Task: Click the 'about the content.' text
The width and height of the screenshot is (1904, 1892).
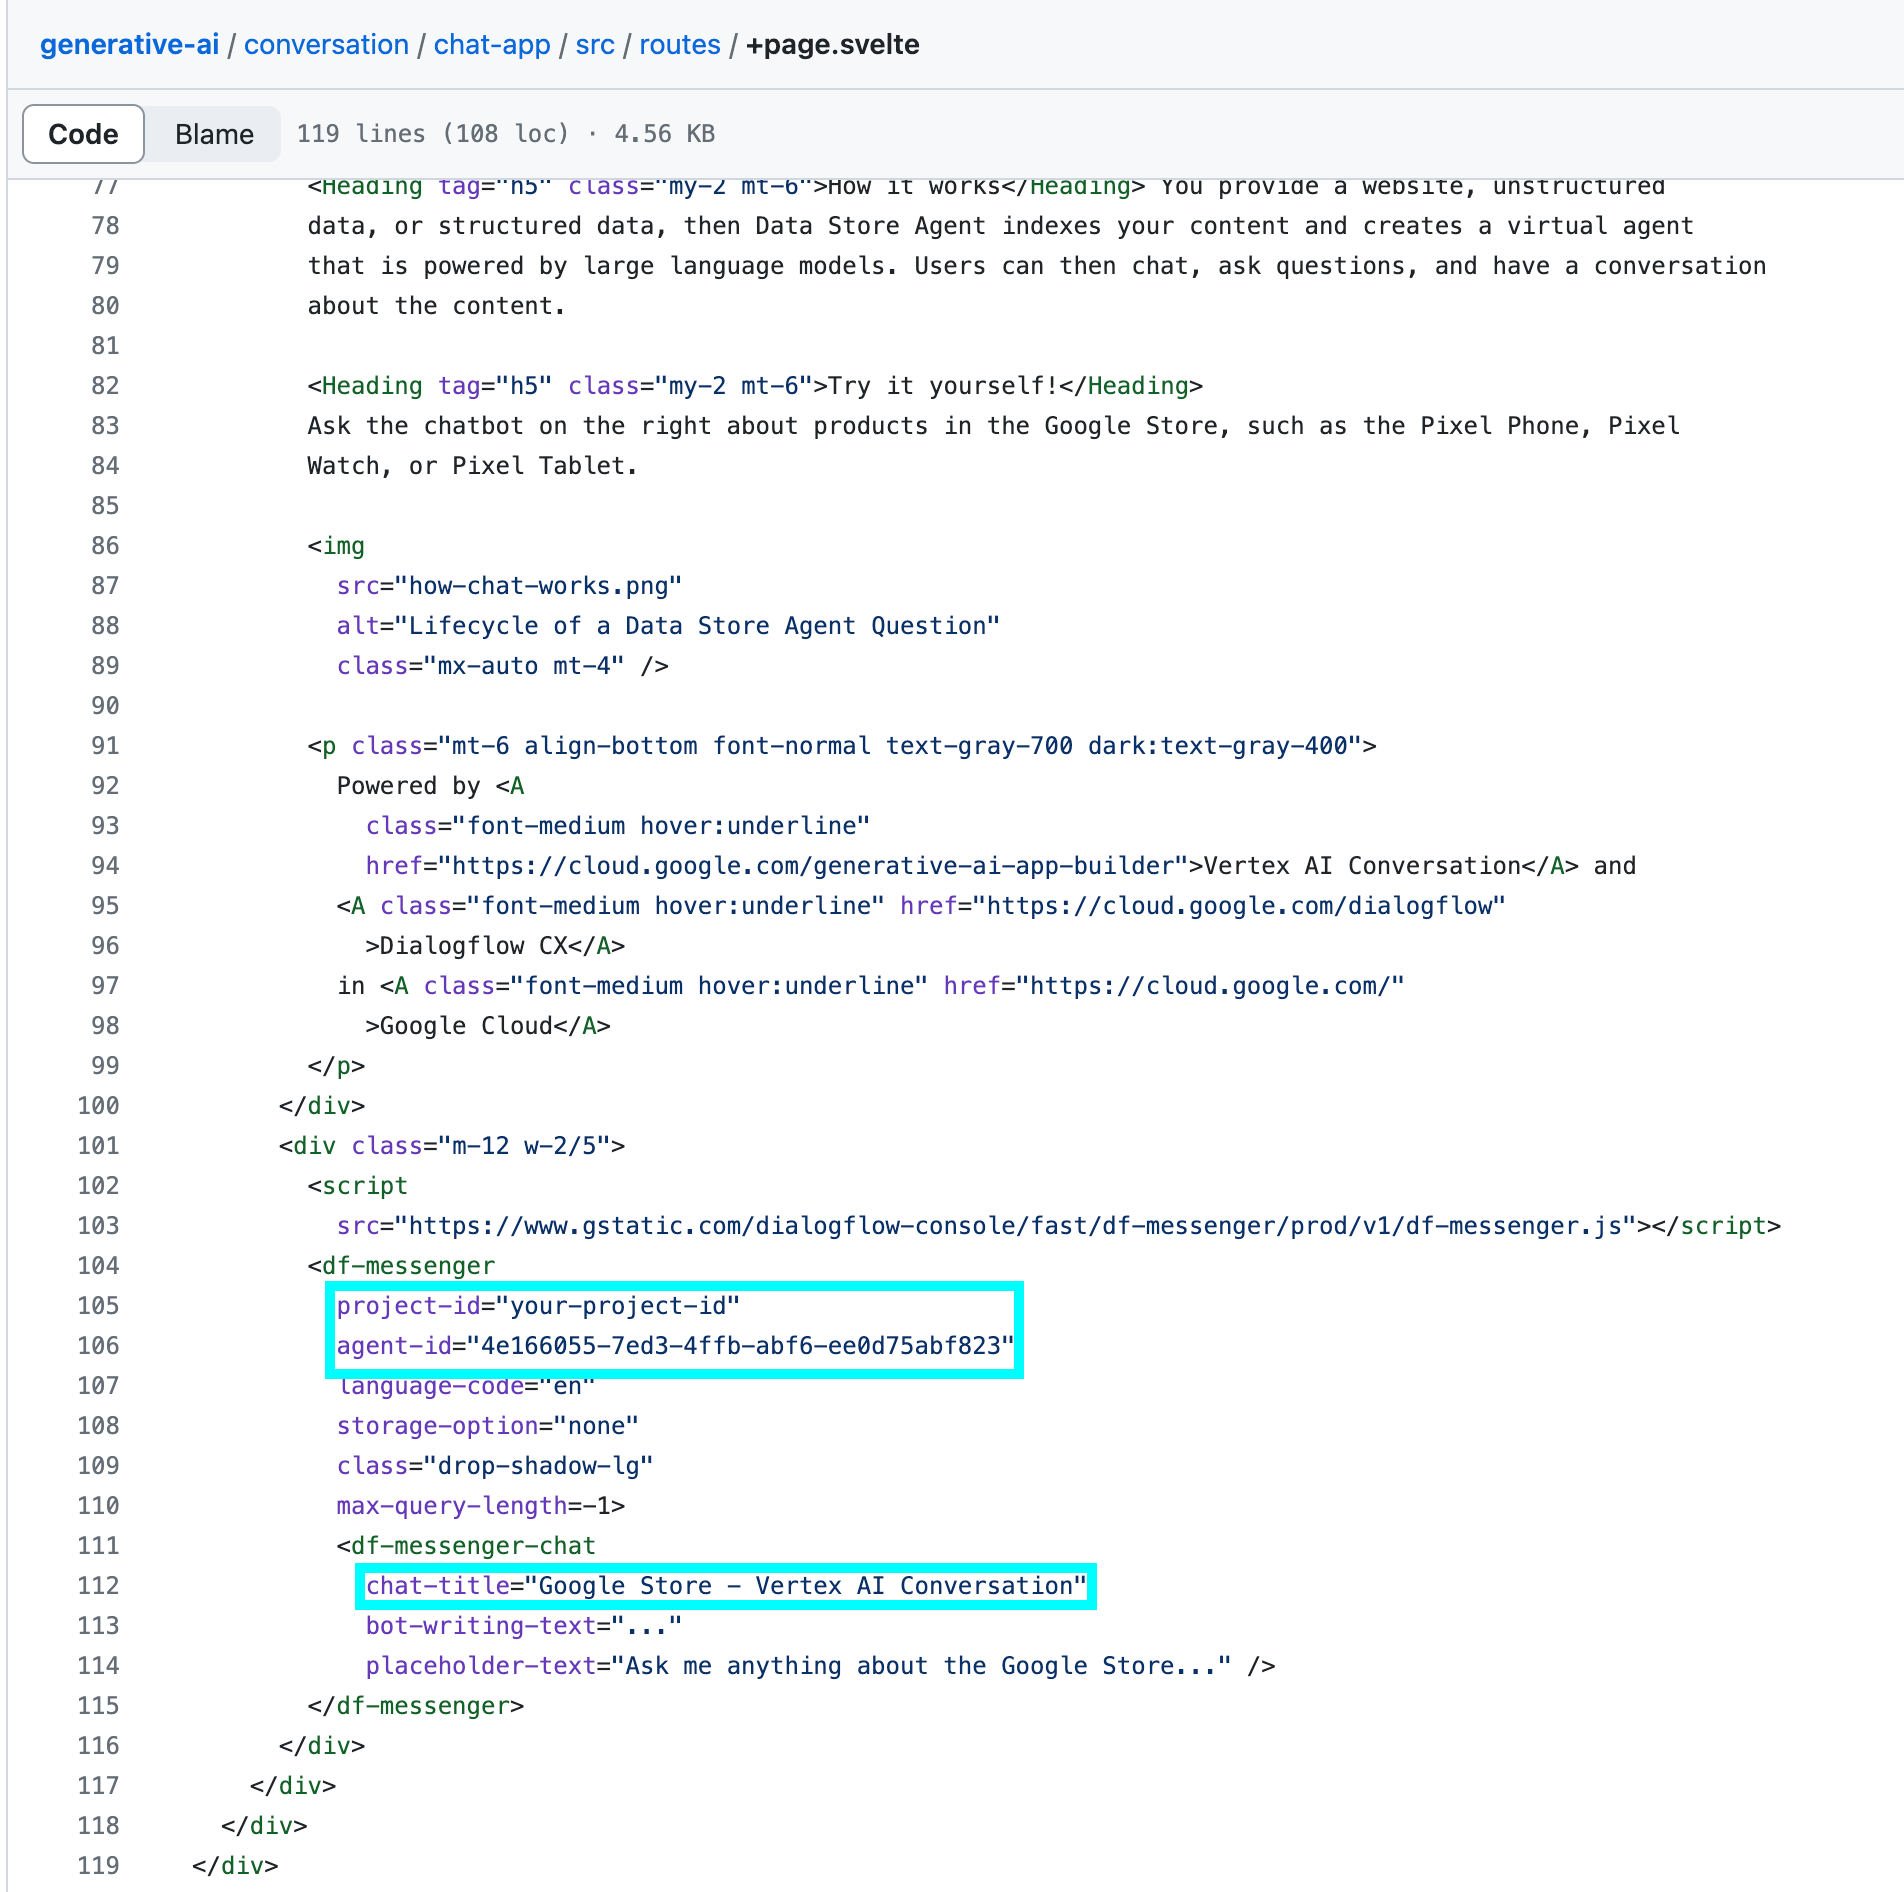Action: point(437,306)
